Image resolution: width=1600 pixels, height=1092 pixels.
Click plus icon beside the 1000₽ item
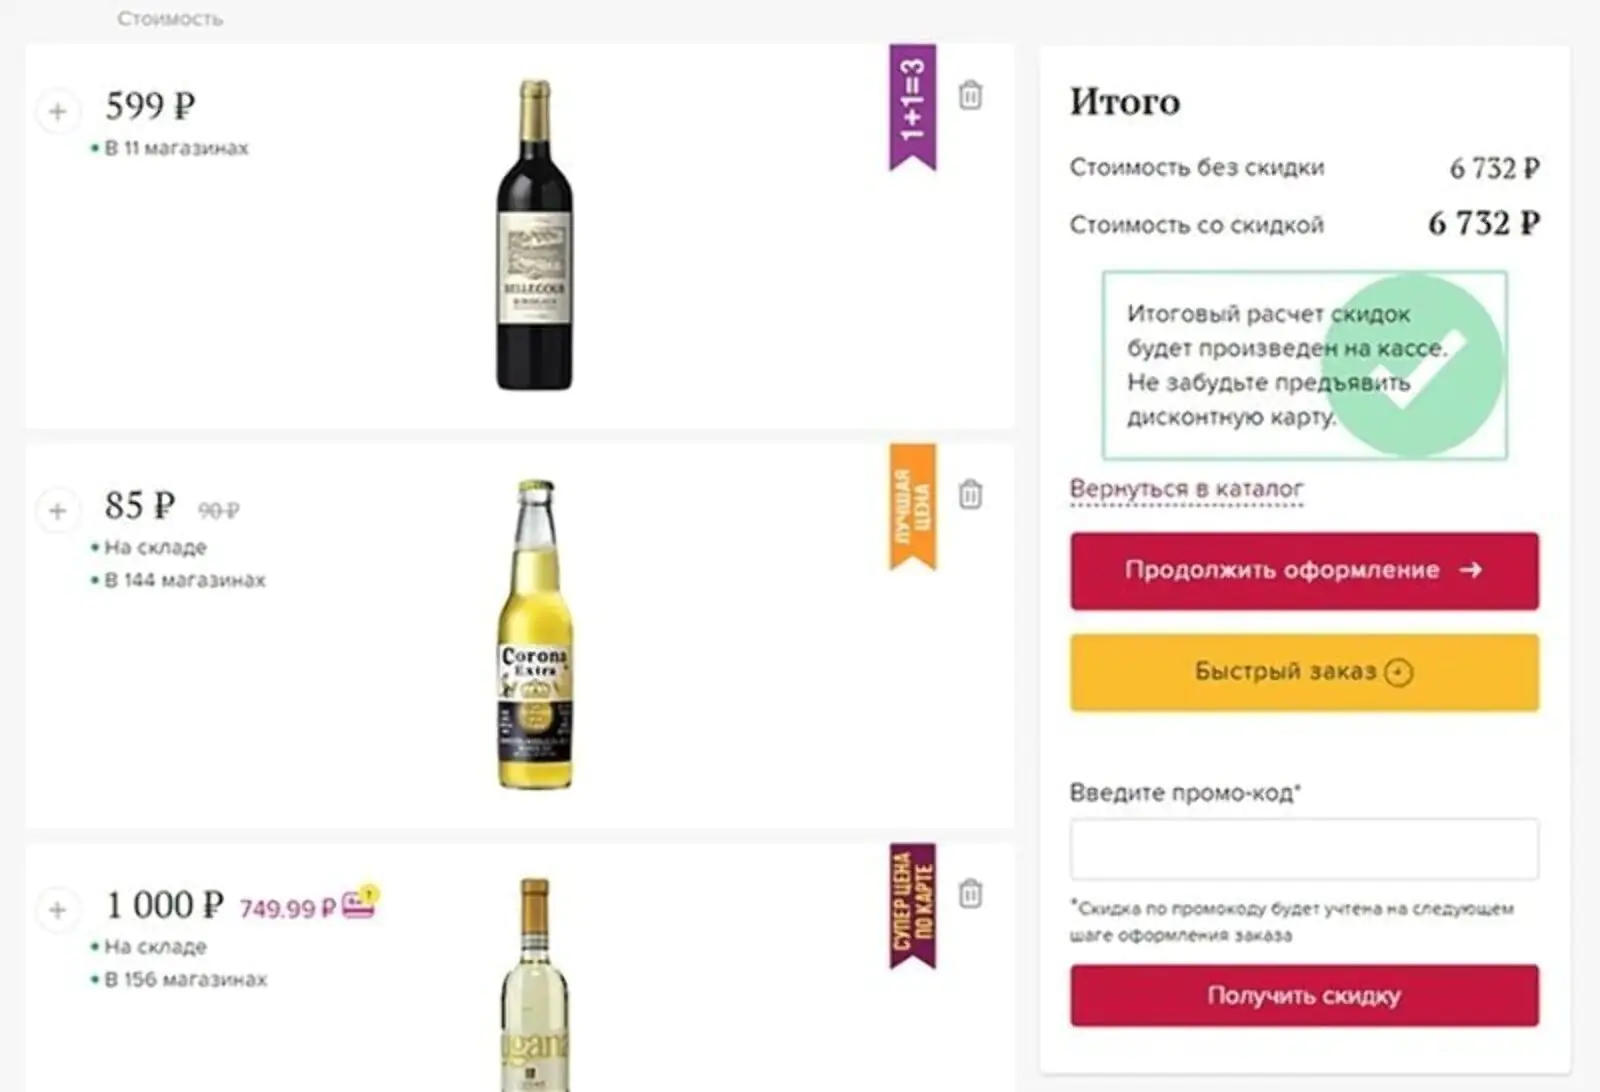point(58,910)
